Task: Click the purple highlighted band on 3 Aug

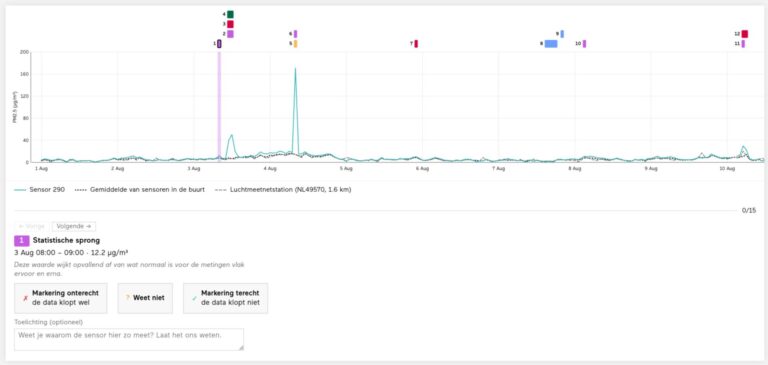Action: [219, 107]
